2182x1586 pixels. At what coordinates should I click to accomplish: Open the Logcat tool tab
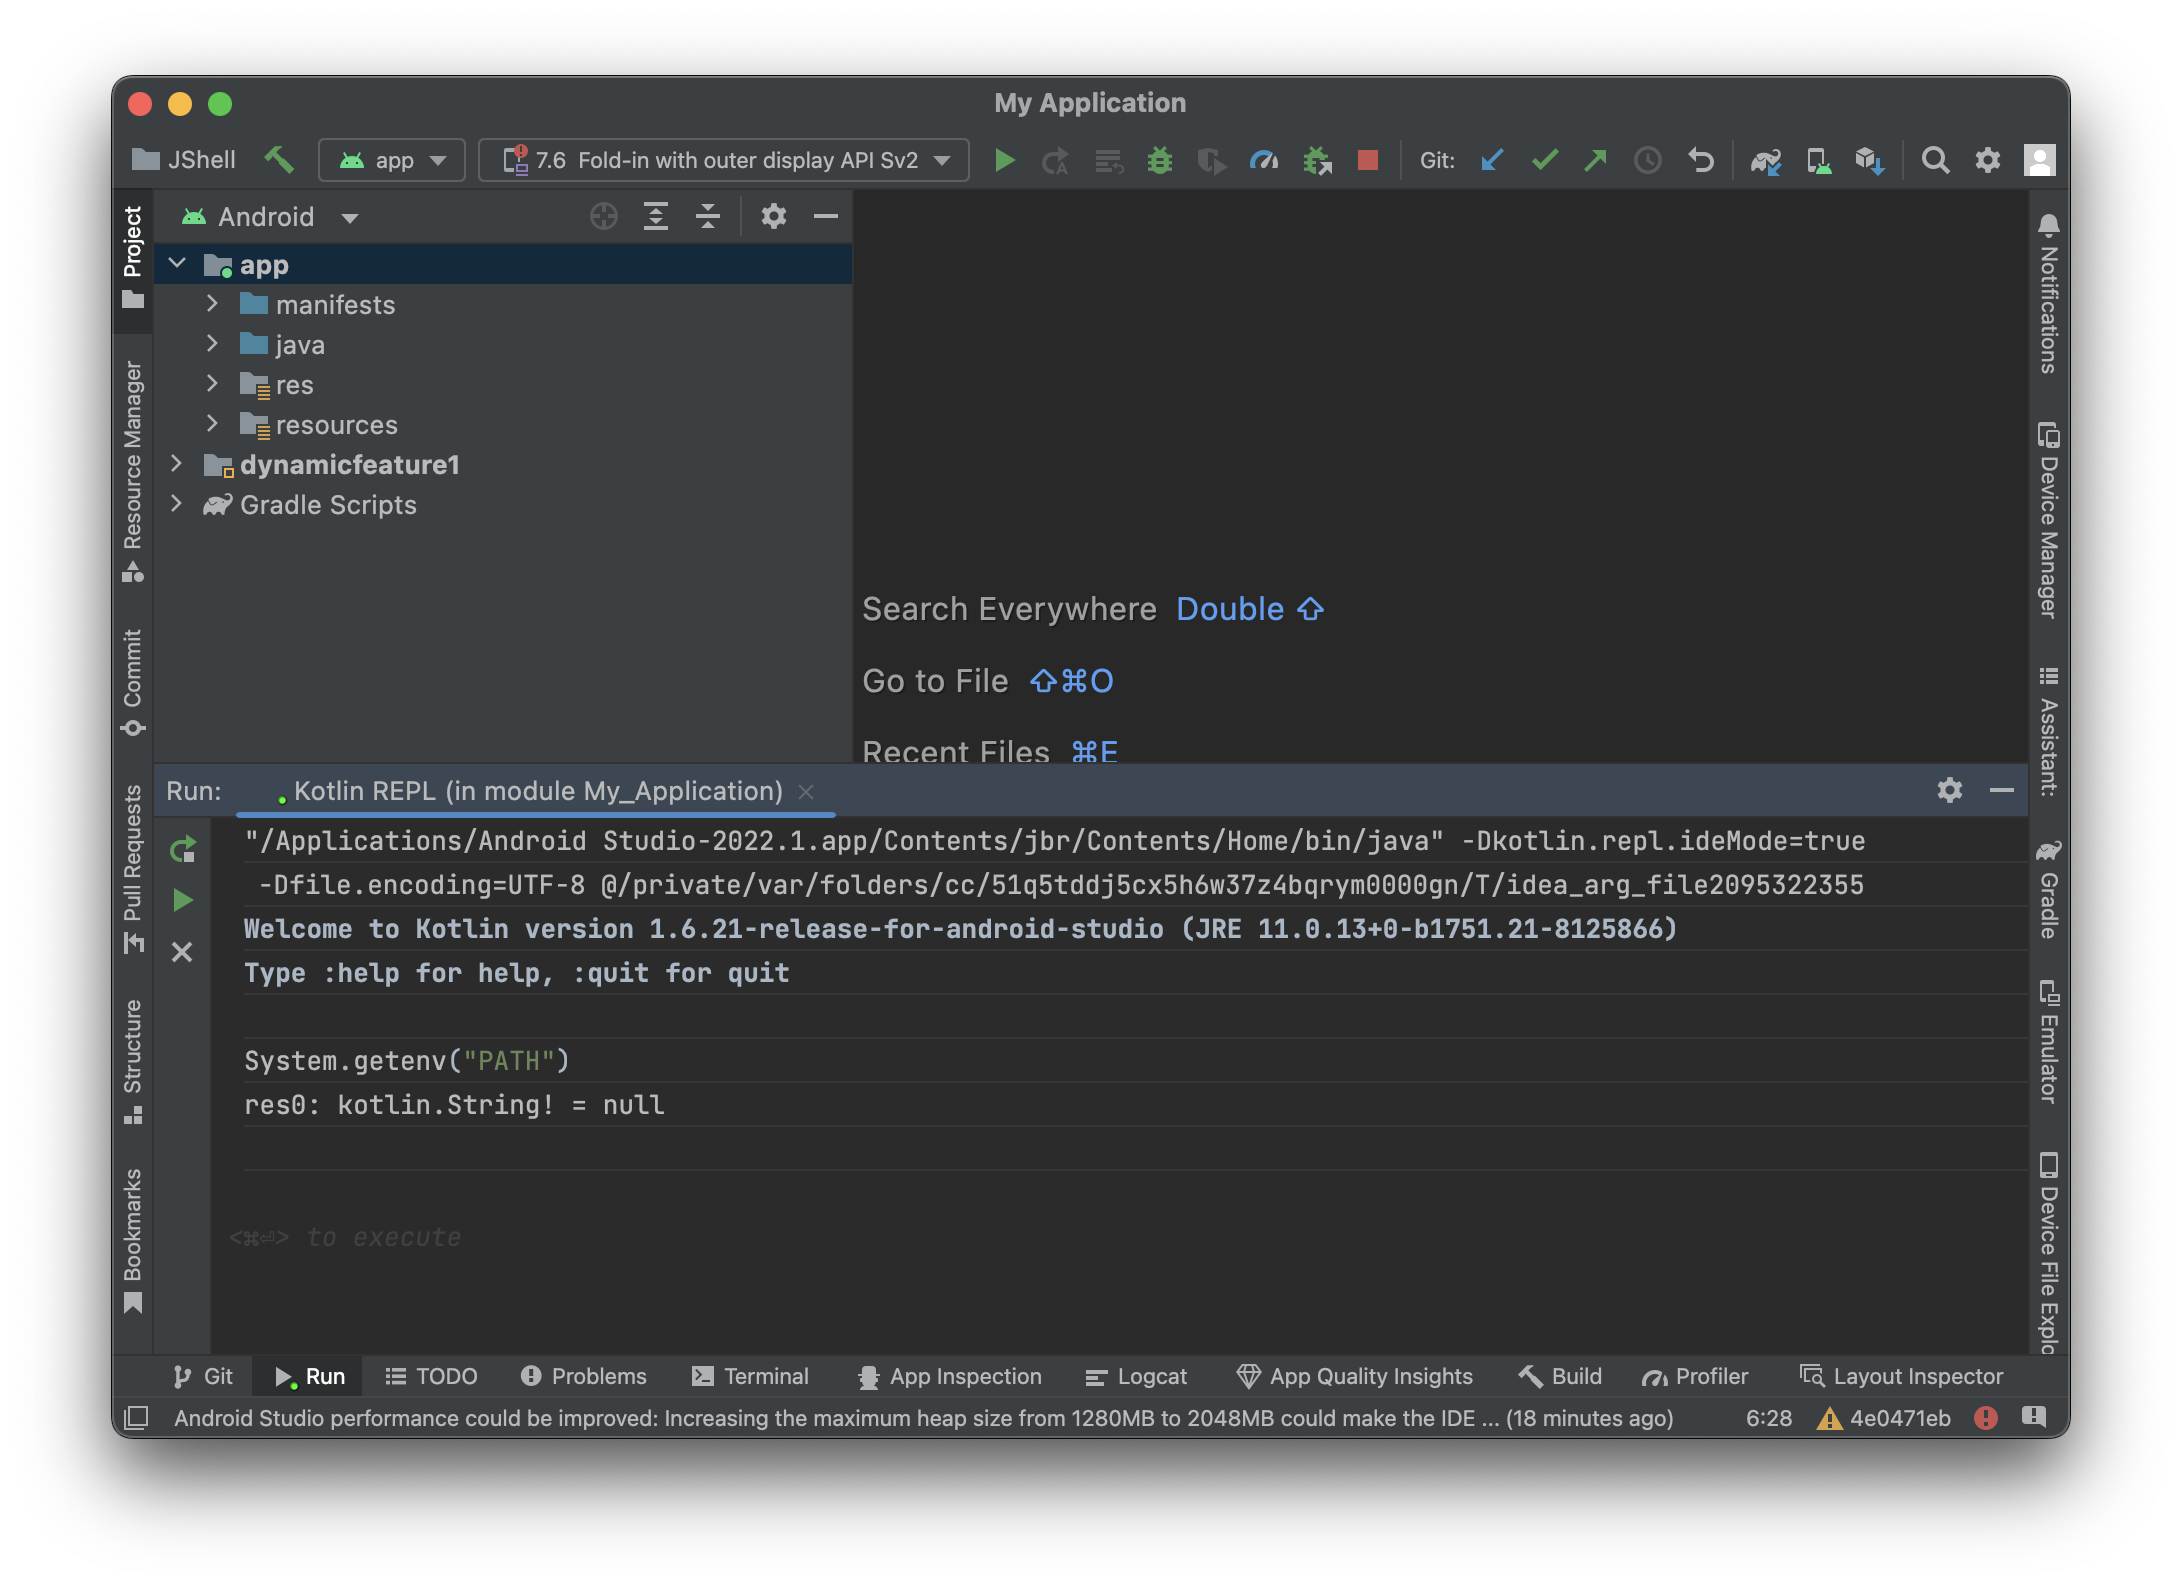point(1136,1376)
